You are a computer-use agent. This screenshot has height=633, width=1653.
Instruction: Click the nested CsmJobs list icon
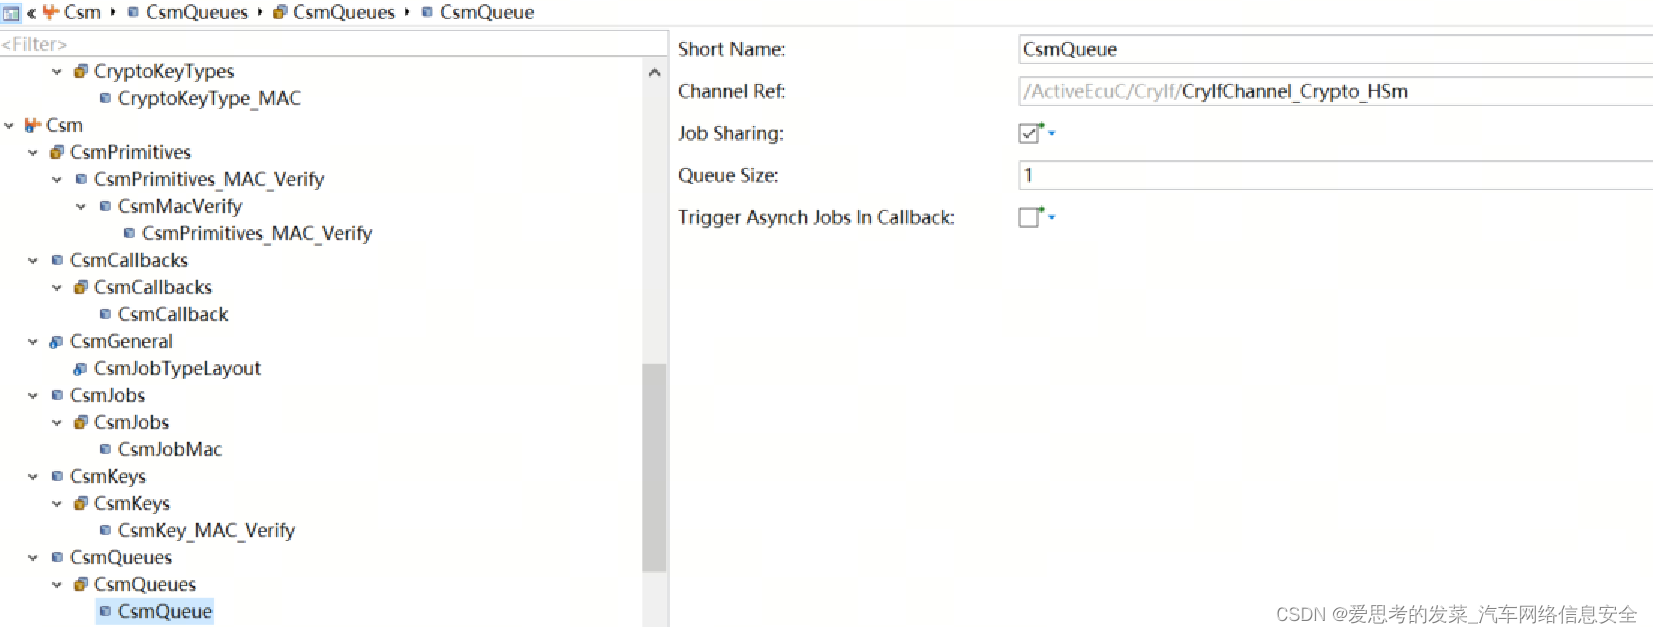click(81, 422)
